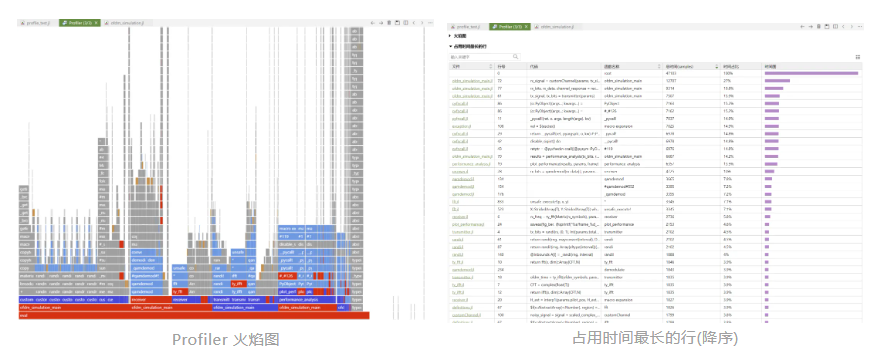Open ofdm_simulation.jl tab in left pane
The image size is (884, 361).
127,23
